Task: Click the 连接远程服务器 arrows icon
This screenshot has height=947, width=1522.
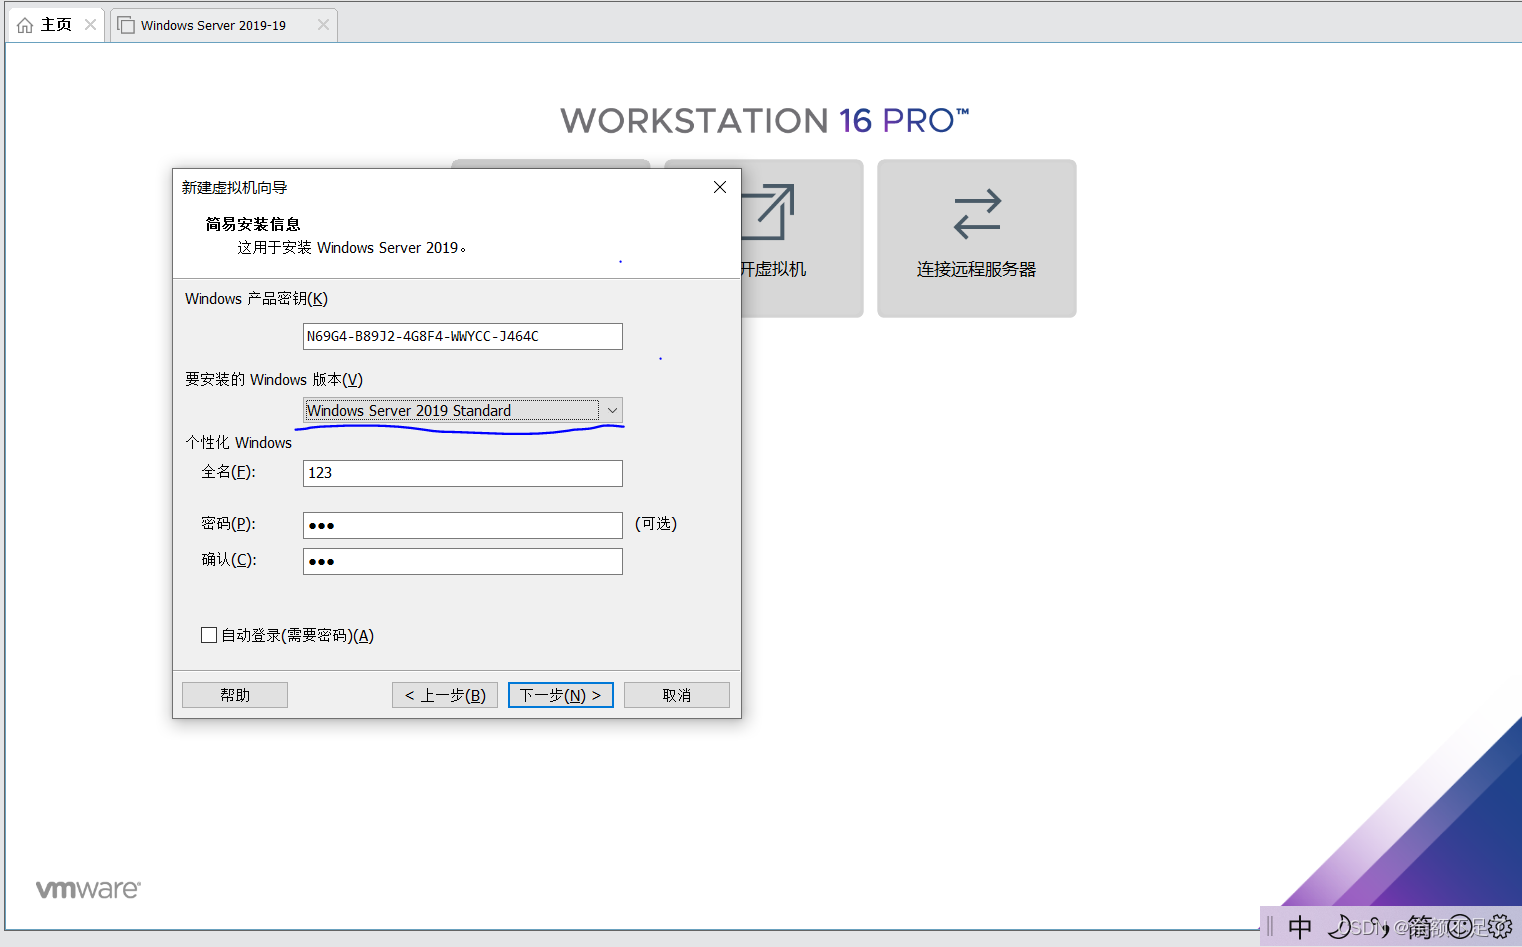Action: coord(977,214)
